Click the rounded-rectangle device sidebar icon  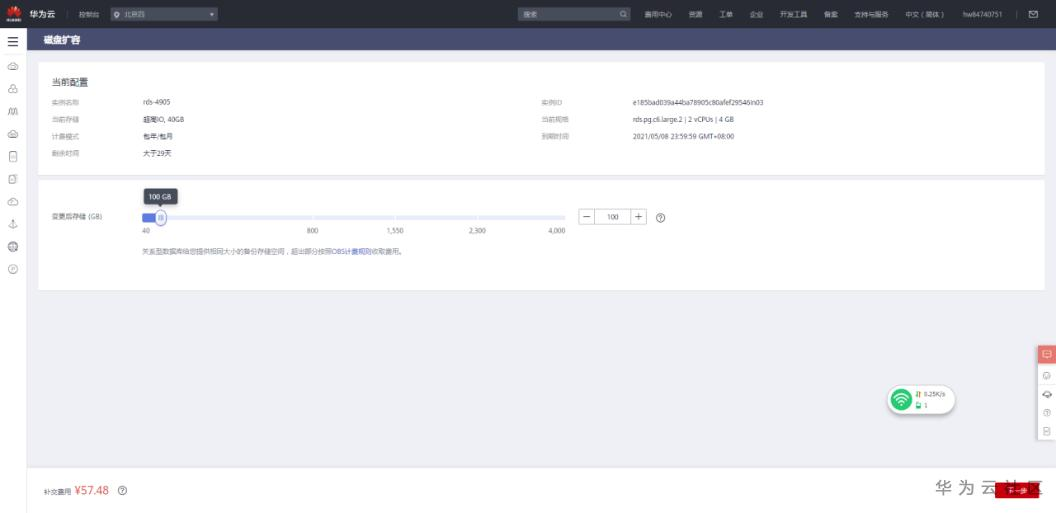(x=13, y=156)
